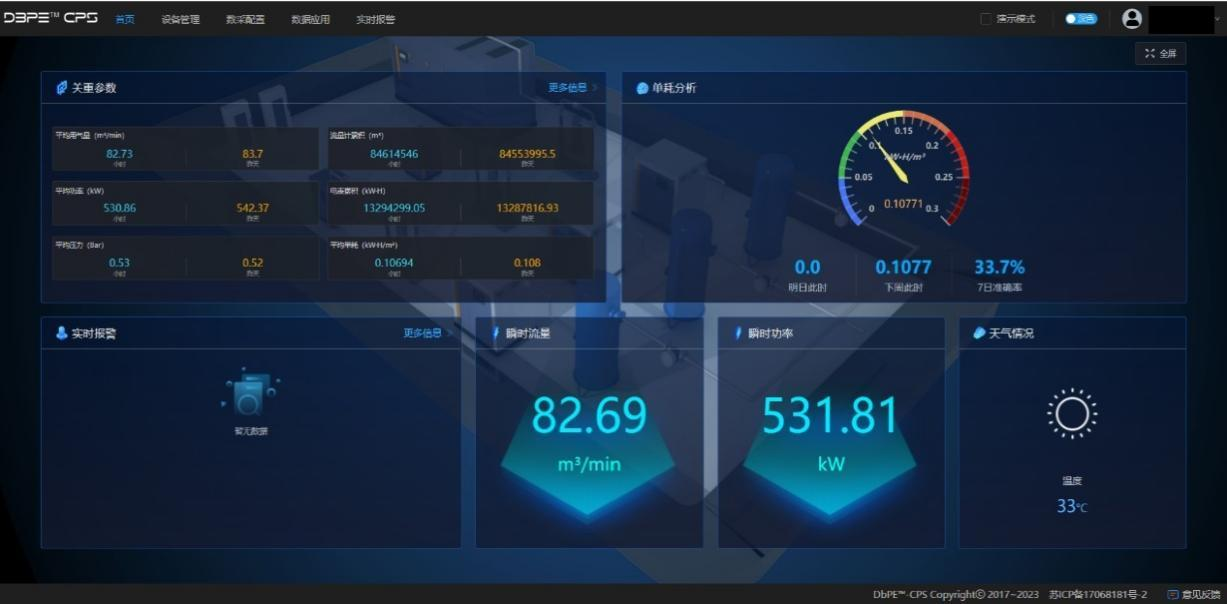The width and height of the screenshot is (1227, 604).
Task: Enter fullscreen with the 全屏 button
Action: (1160, 54)
